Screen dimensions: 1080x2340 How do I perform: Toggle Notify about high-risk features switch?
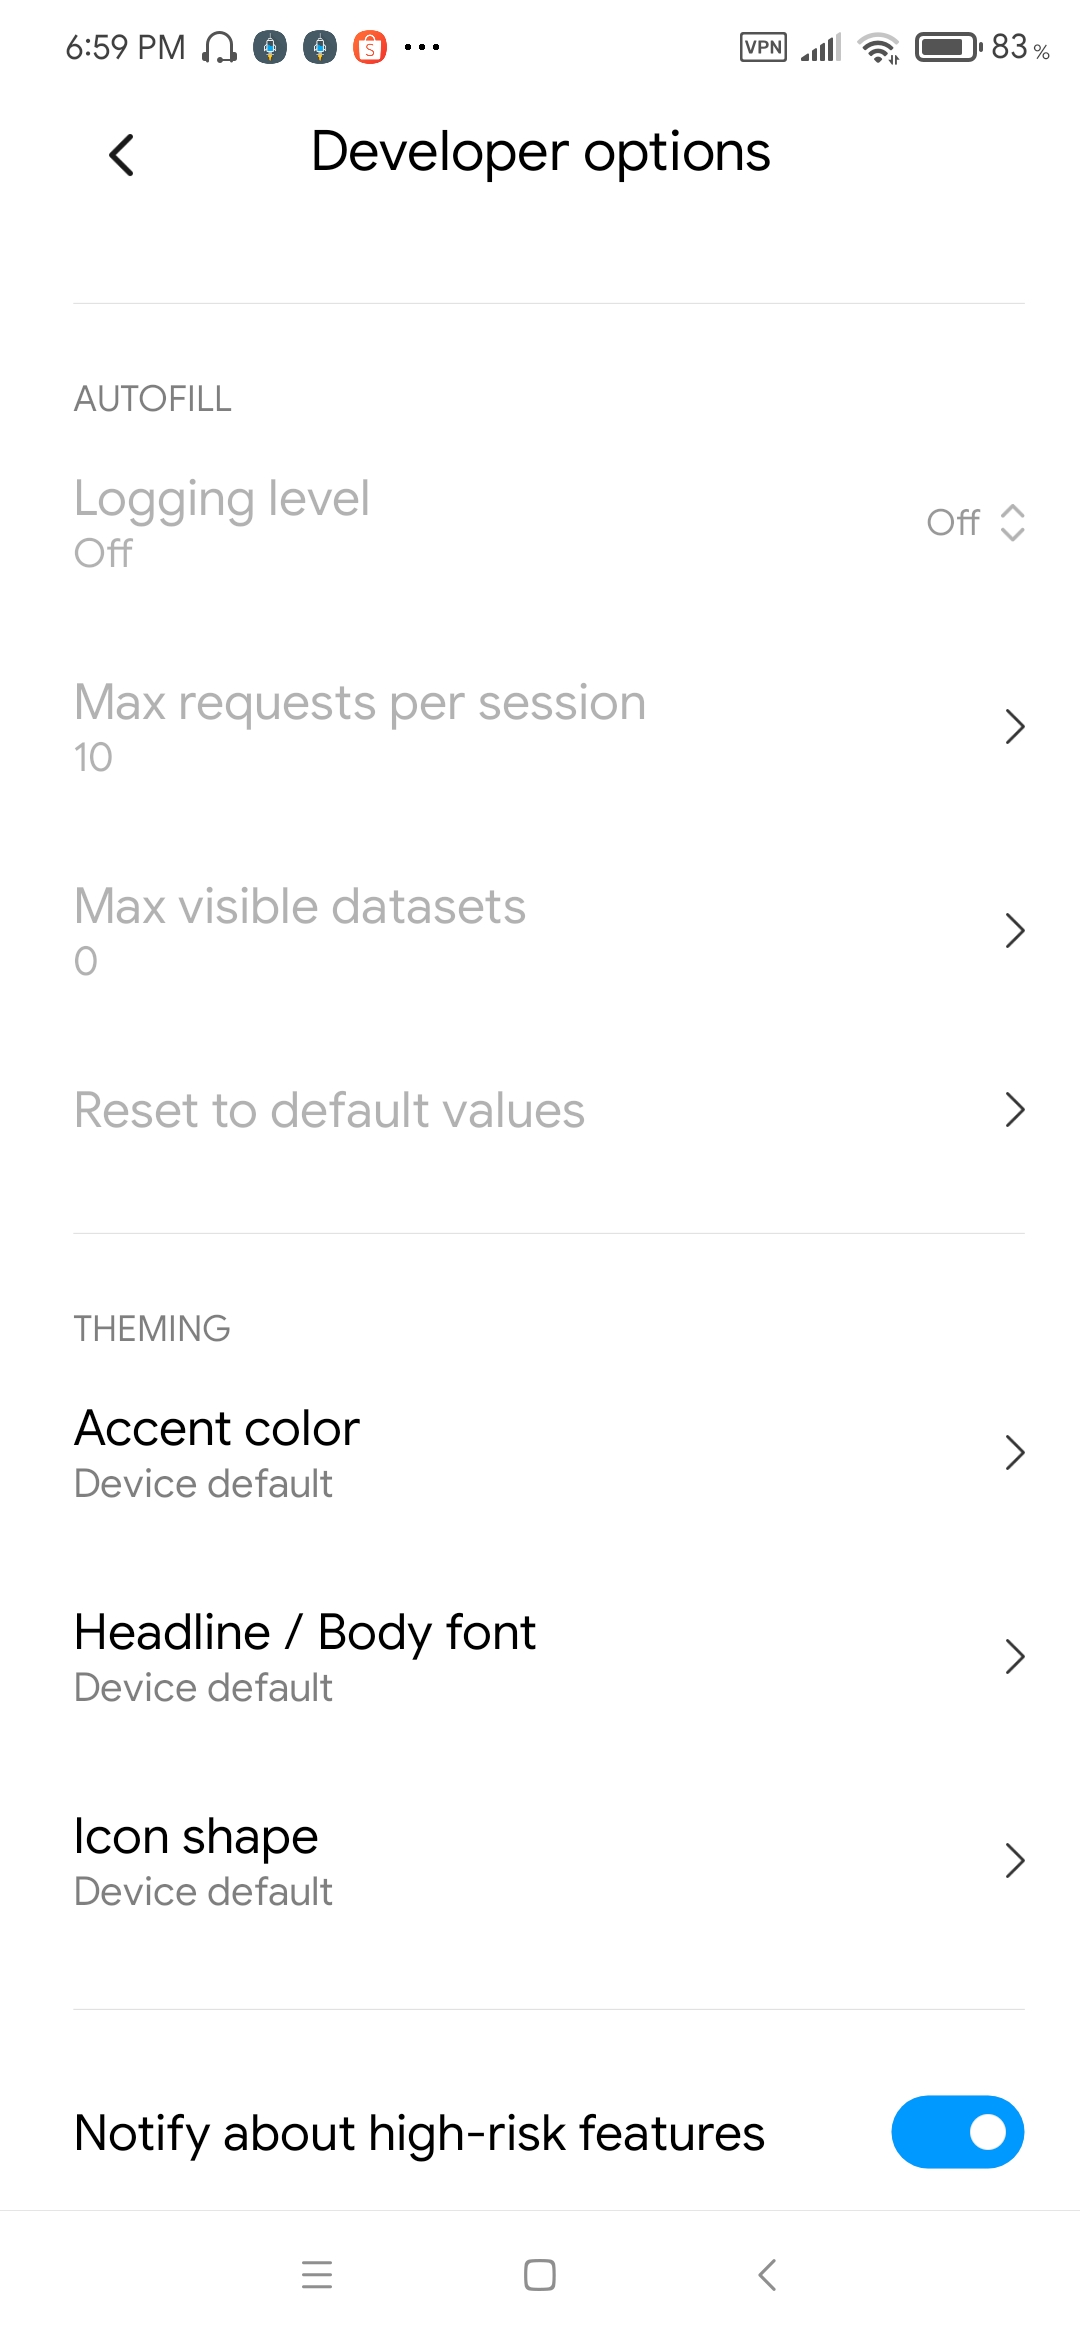point(957,2132)
